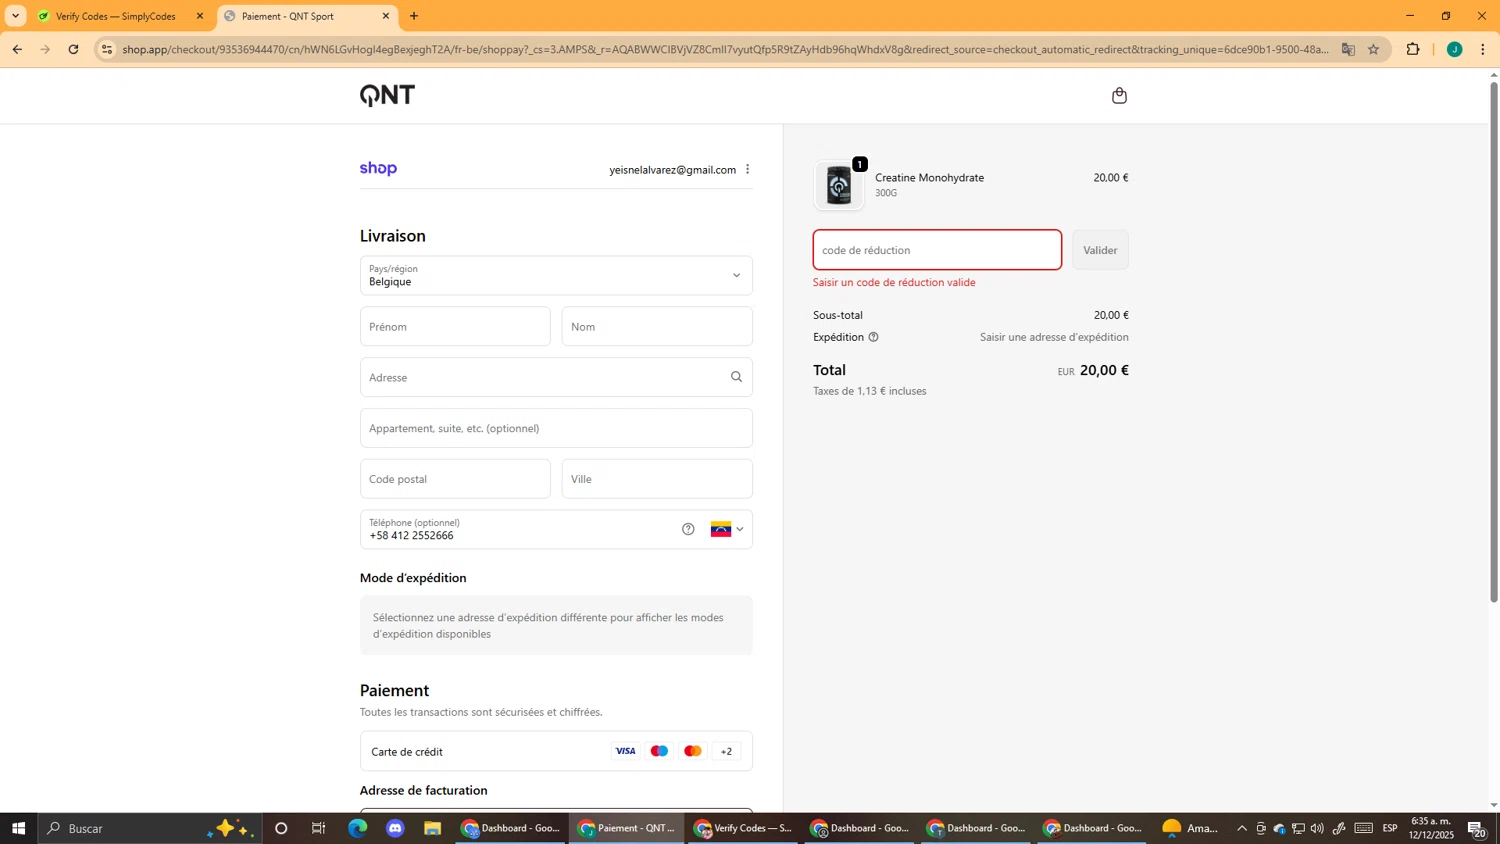Click the Maestro card icon
The height and width of the screenshot is (844, 1500).
tap(659, 751)
